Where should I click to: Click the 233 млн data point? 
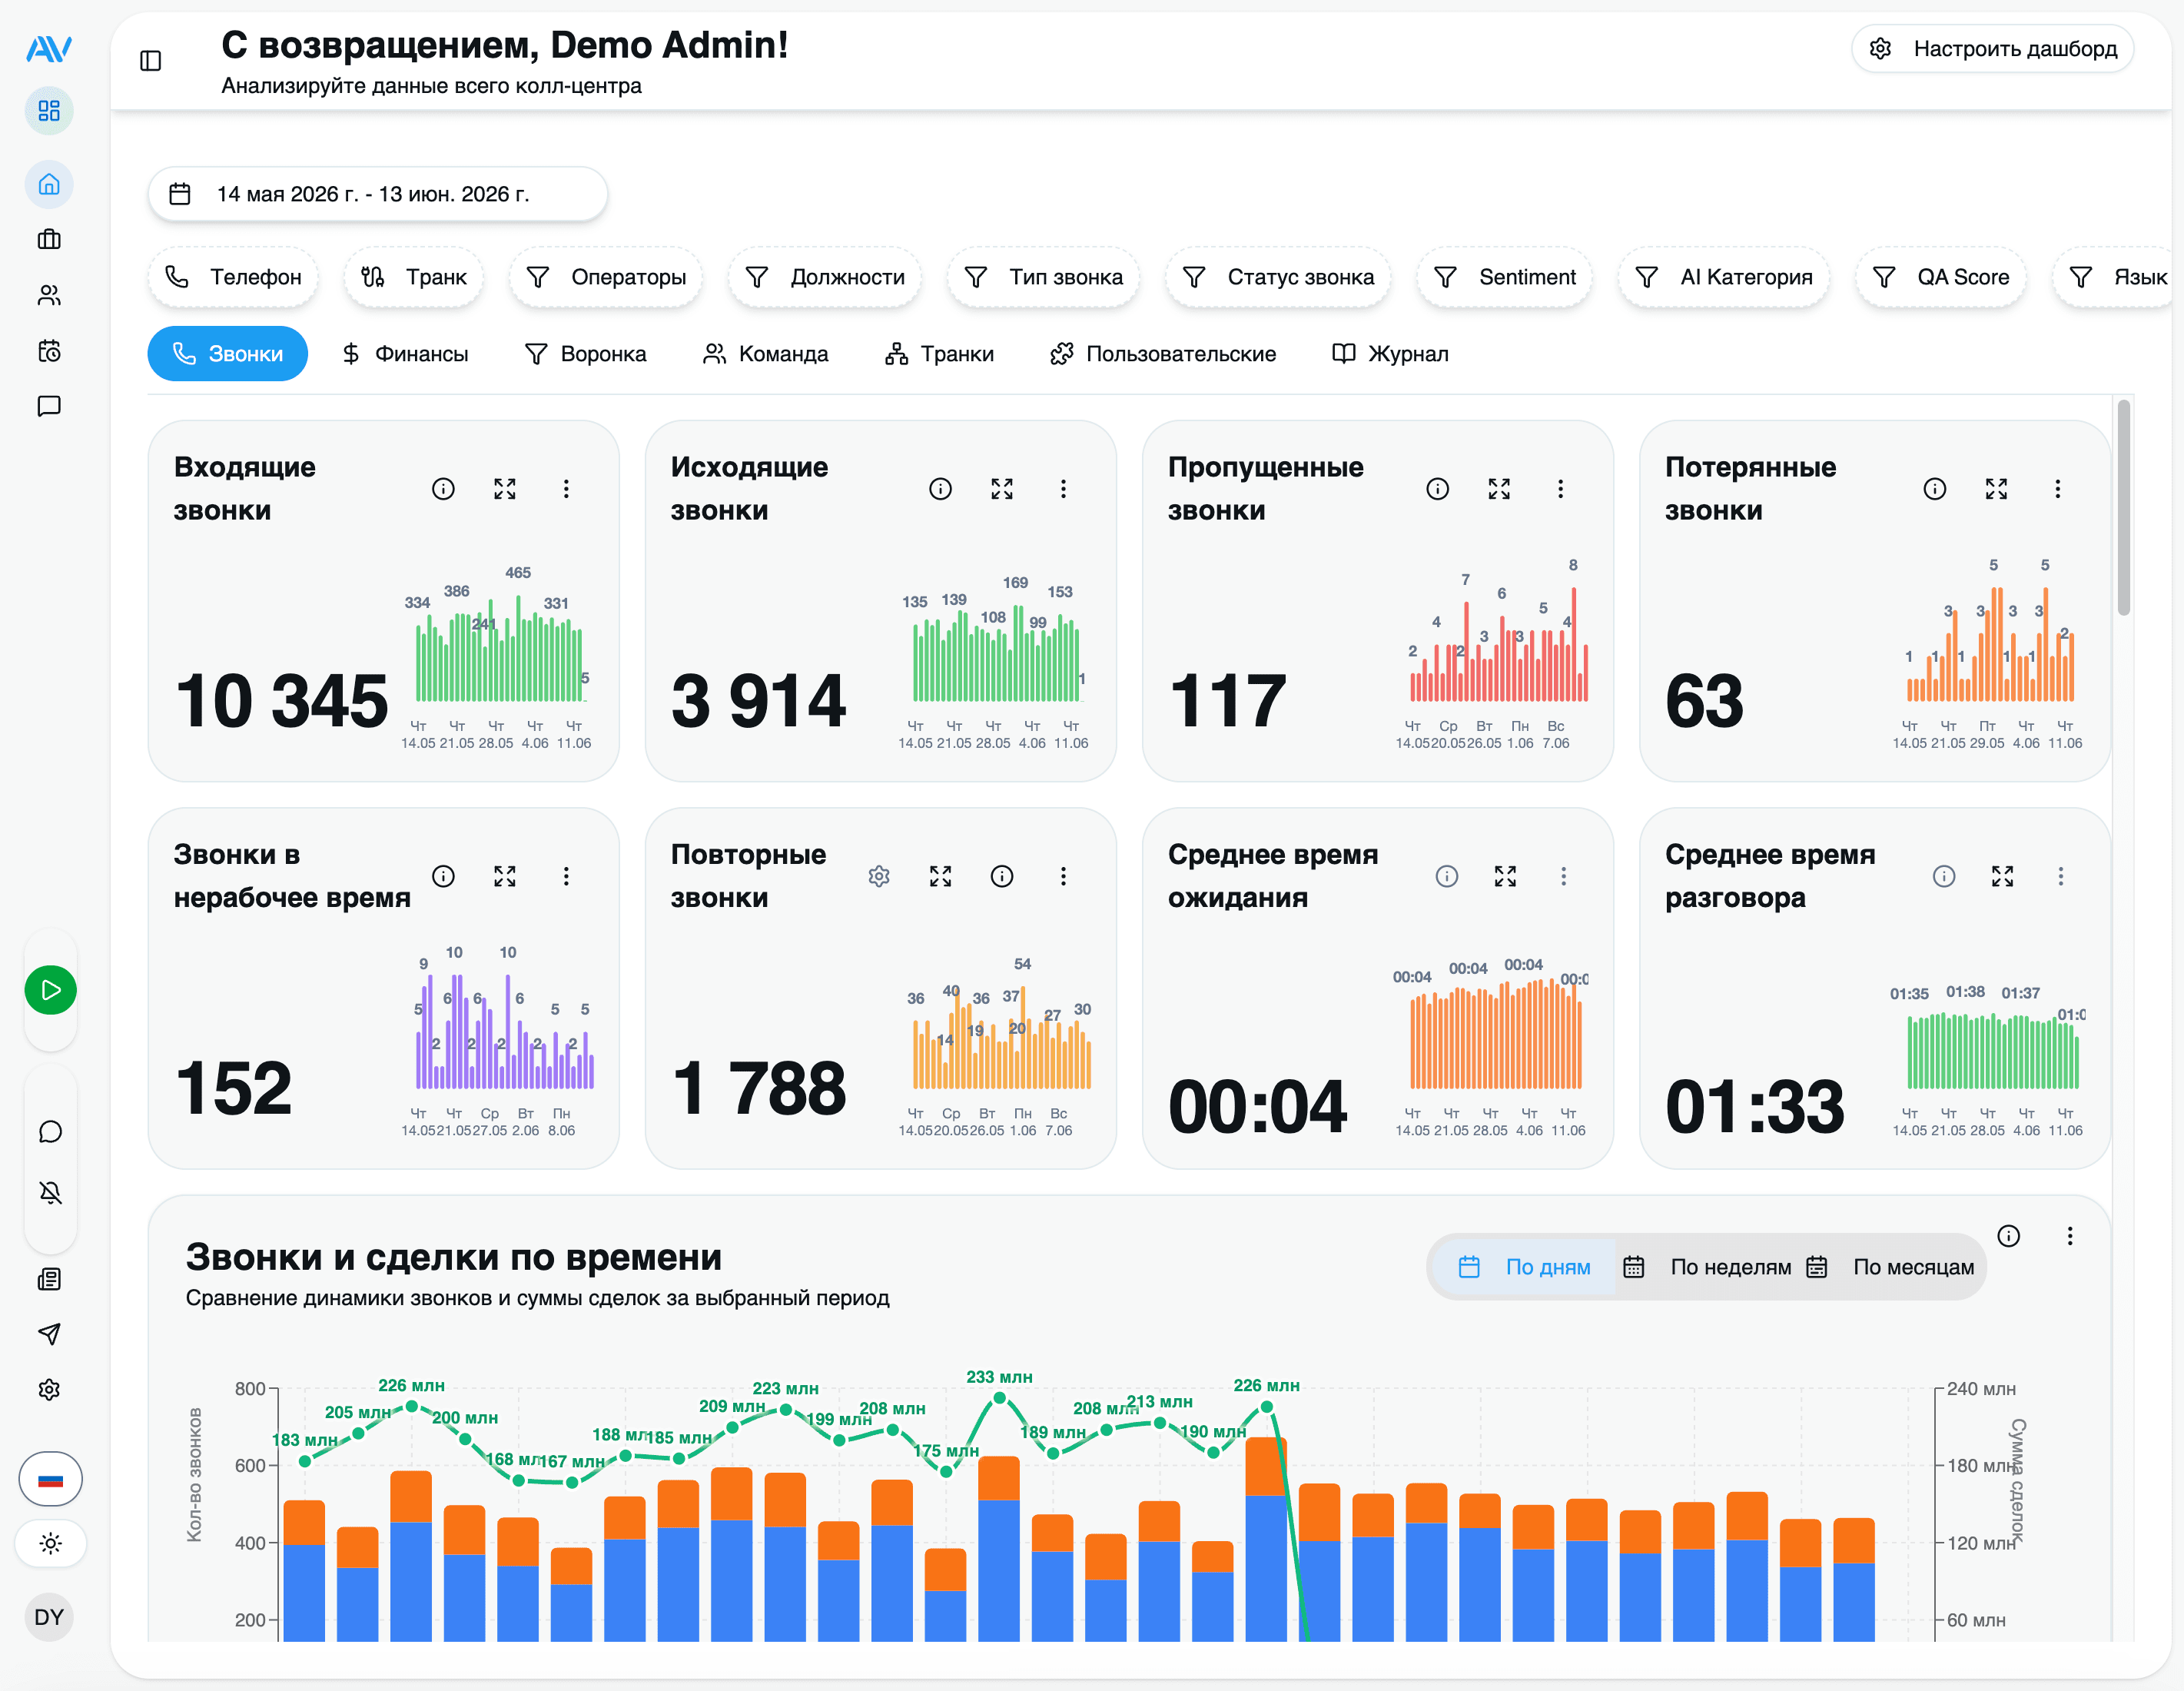pyautogui.click(x=999, y=1398)
